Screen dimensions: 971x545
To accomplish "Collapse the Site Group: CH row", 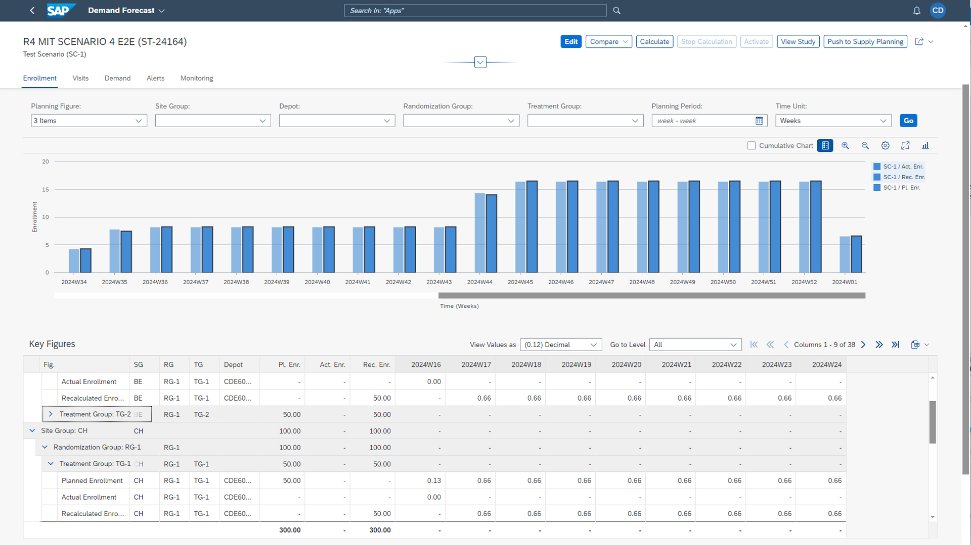I will pyautogui.click(x=31, y=430).
